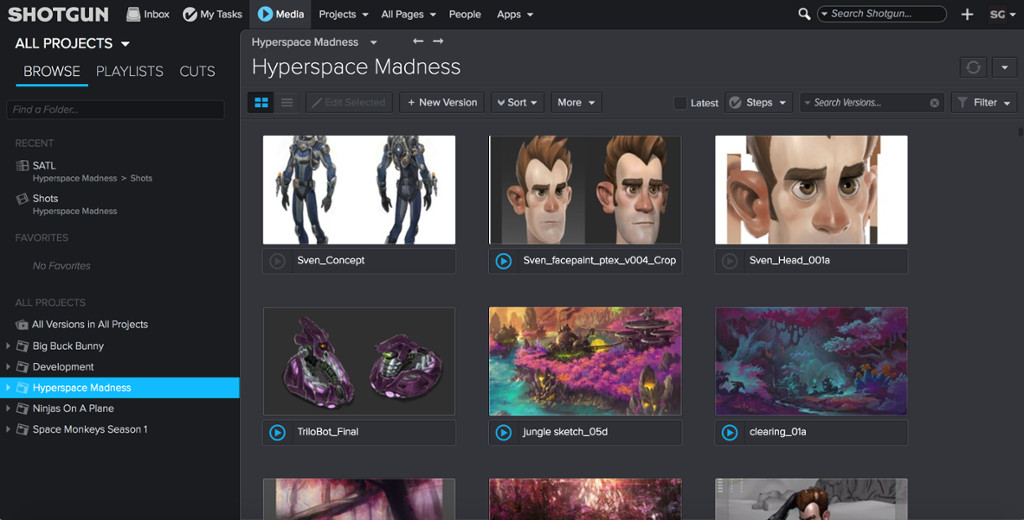Image resolution: width=1024 pixels, height=520 pixels.
Task: Open Sven_Concept version name
Action: click(x=330, y=261)
